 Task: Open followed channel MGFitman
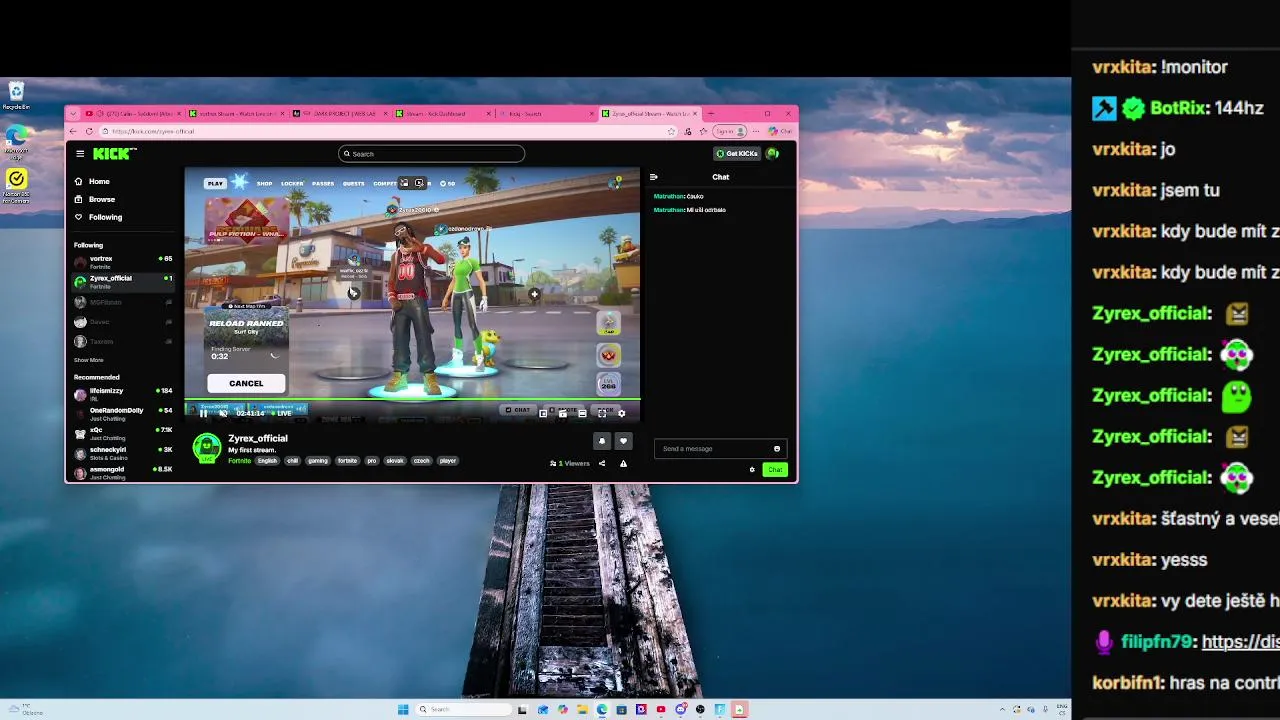click(122, 302)
